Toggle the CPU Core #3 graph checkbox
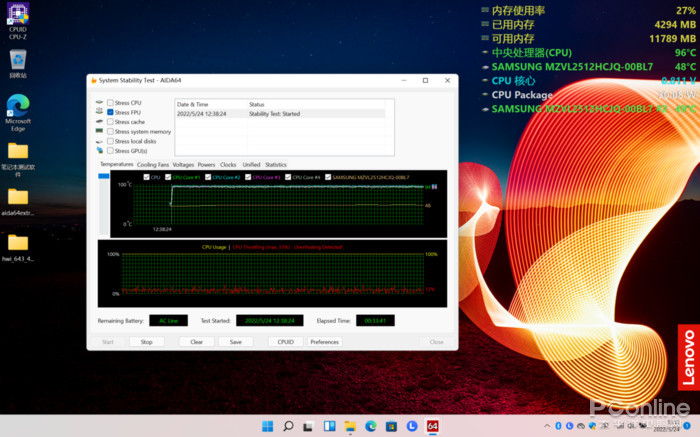The width and height of the screenshot is (700, 437). [x=248, y=177]
